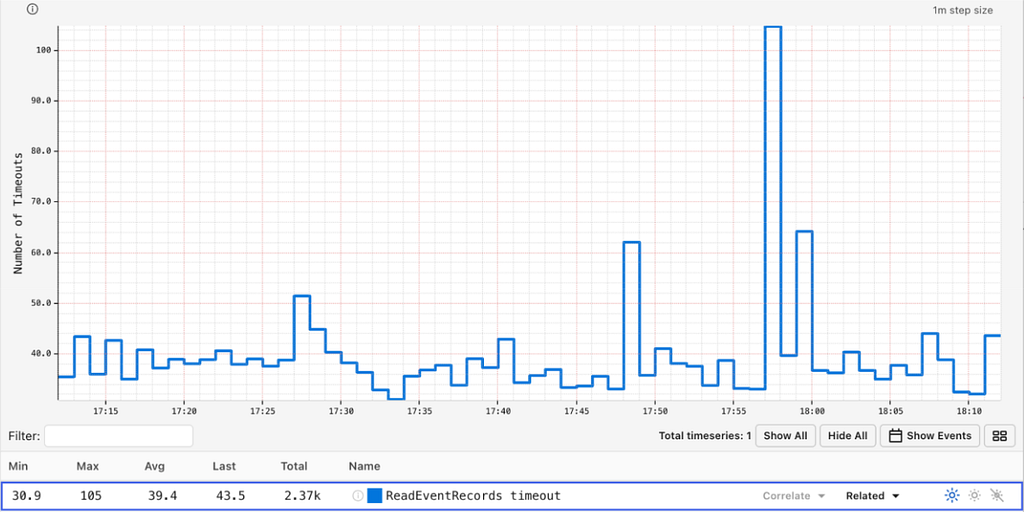
Task: Sort by the Total column header
Action: click(294, 466)
